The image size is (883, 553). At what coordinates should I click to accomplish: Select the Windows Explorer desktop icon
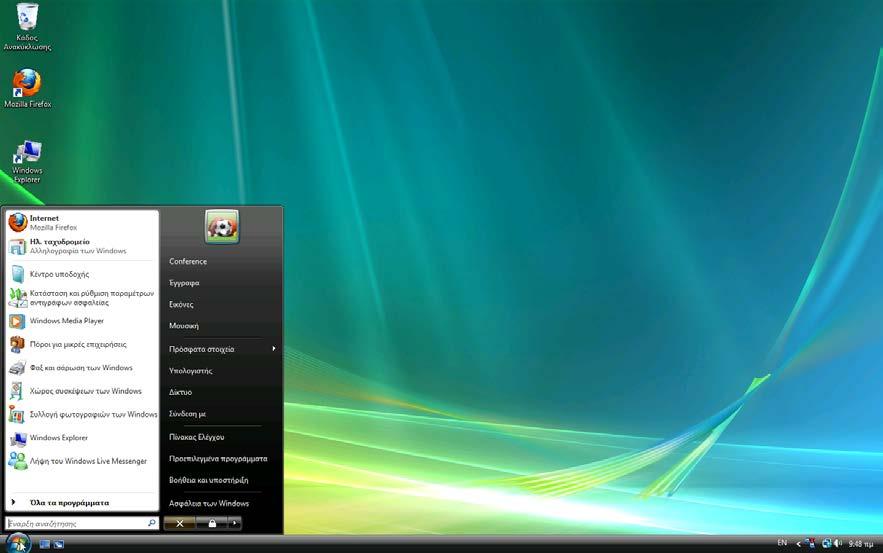pyautogui.click(x=27, y=162)
